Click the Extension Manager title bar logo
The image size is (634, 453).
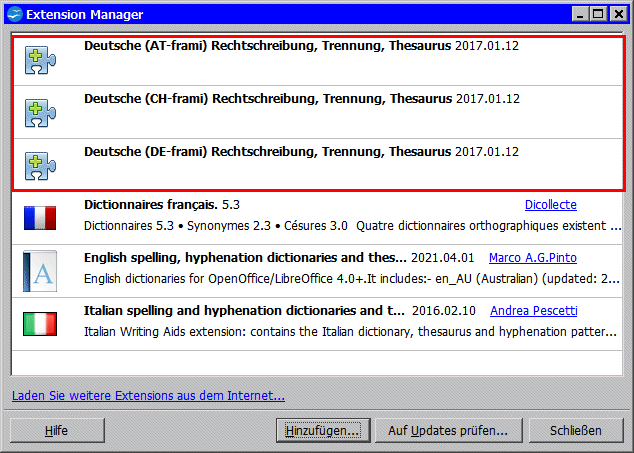coord(15,14)
